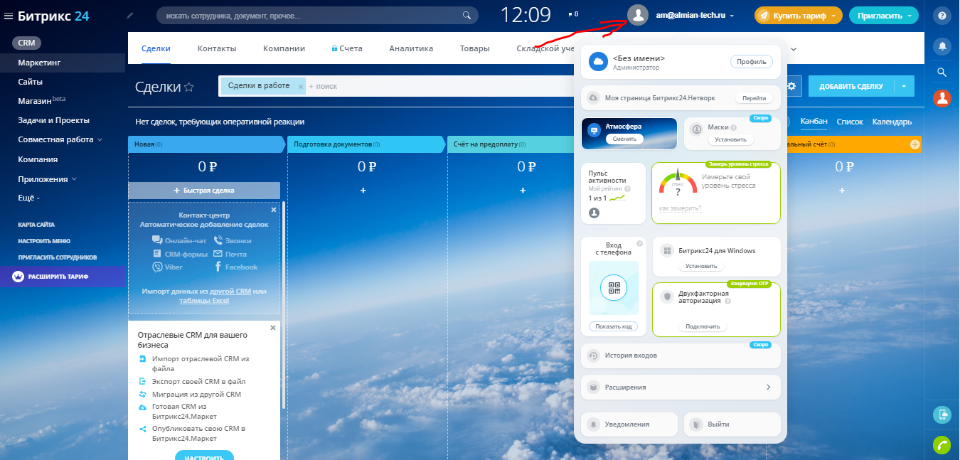
Task: Click the Показать код button
Action: 613,326
